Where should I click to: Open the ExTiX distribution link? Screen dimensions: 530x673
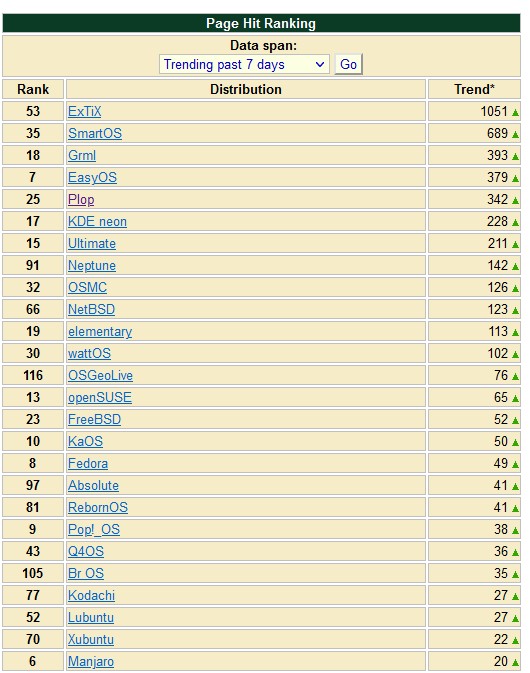[85, 112]
